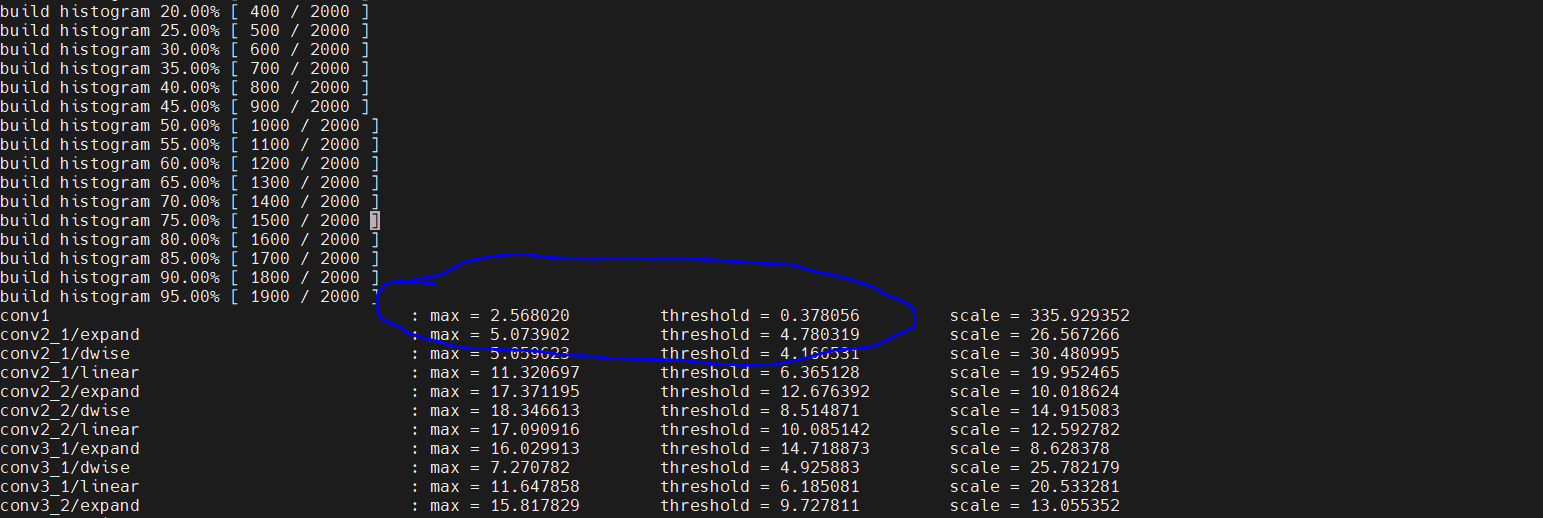Select max value 11.320697
Image resolution: width=1543 pixels, height=518 pixels.
pyautogui.click(x=535, y=372)
